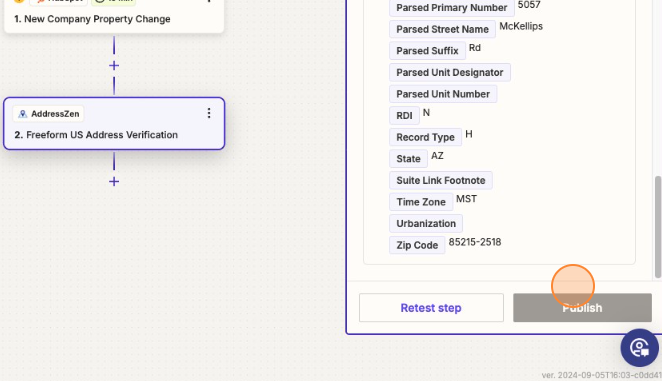Click the Rd suffix value
Image resolution: width=662 pixels, height=381 pixels.
click(x=475, y=48)
